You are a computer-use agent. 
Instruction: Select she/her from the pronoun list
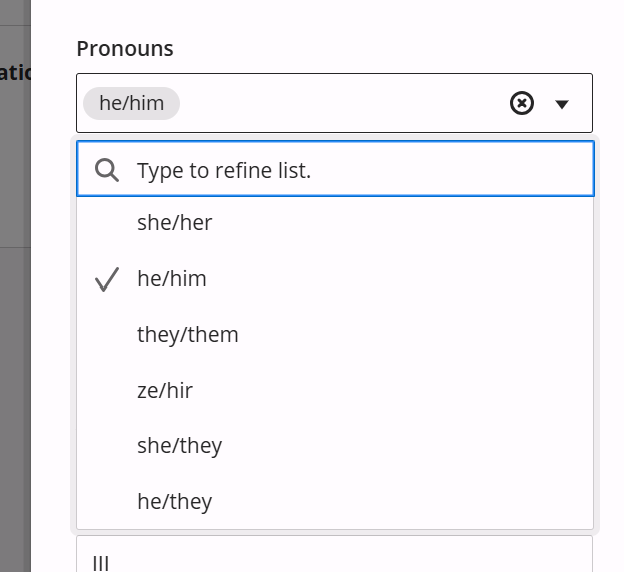[x=335, y=223]
